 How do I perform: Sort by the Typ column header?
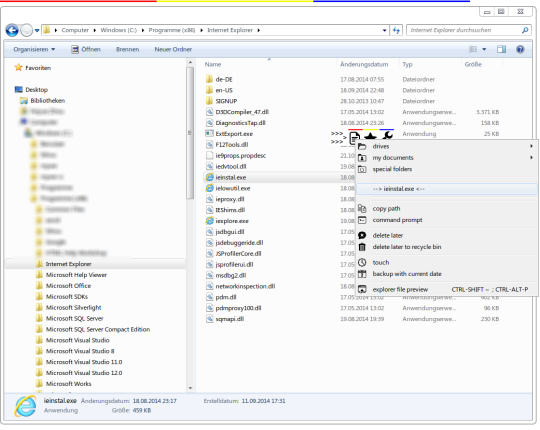[x=407, y=64]
